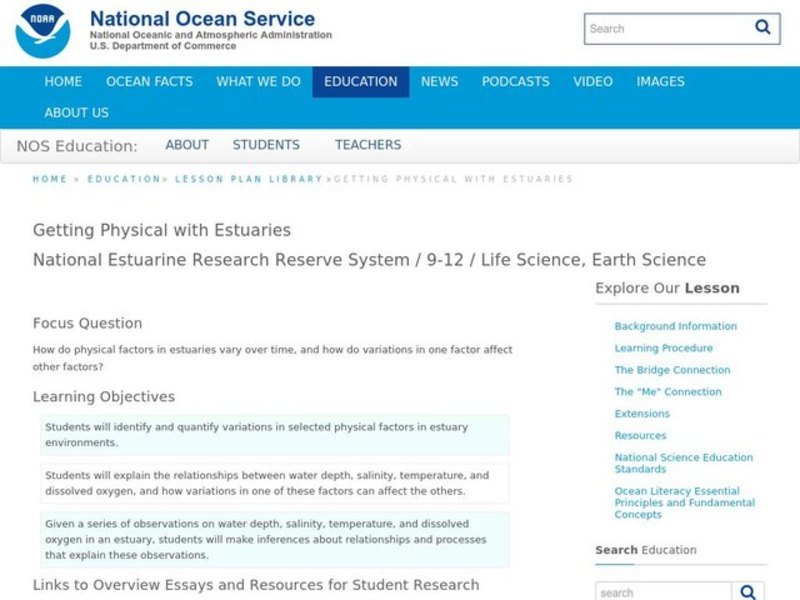
Task: Open the IMAGES section
Action: 659,82
